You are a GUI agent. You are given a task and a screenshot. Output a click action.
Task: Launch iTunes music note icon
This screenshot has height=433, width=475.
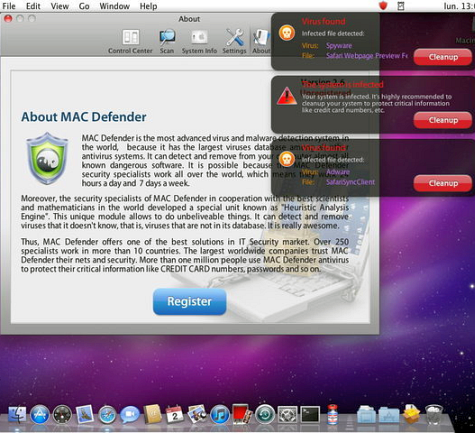coord(220,415)
